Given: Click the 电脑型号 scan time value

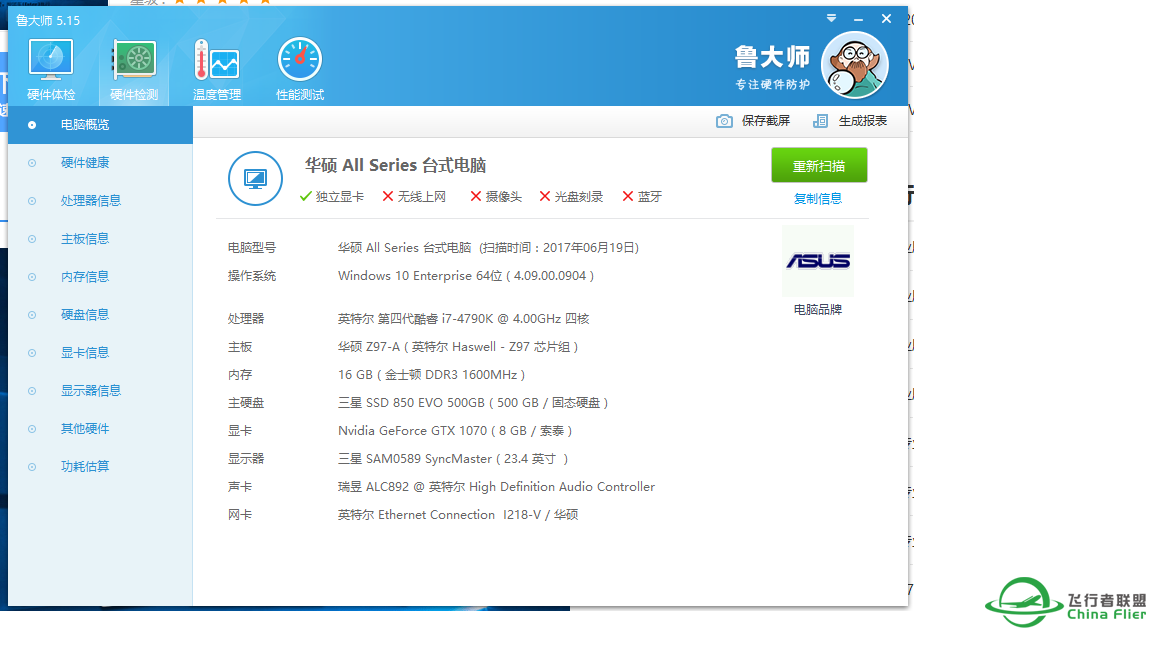Looking at the screenshot, I should (x=489, y=248).
